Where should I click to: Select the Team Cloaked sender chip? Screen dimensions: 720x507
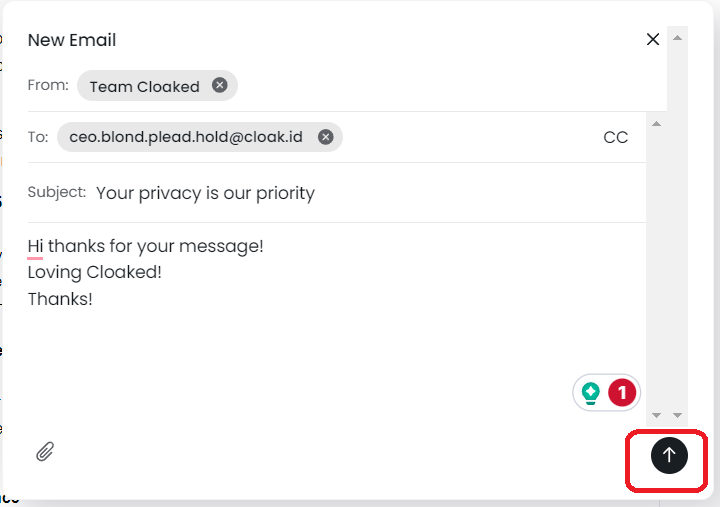point(144,87)
